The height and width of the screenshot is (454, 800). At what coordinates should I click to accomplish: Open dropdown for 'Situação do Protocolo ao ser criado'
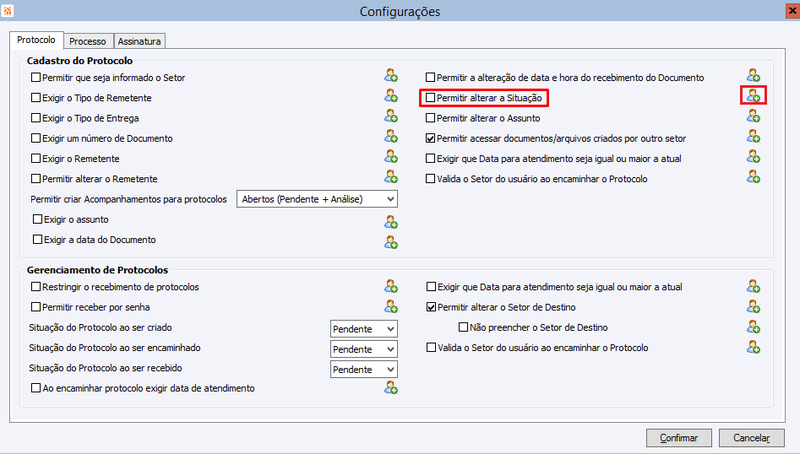pos(364,329)
